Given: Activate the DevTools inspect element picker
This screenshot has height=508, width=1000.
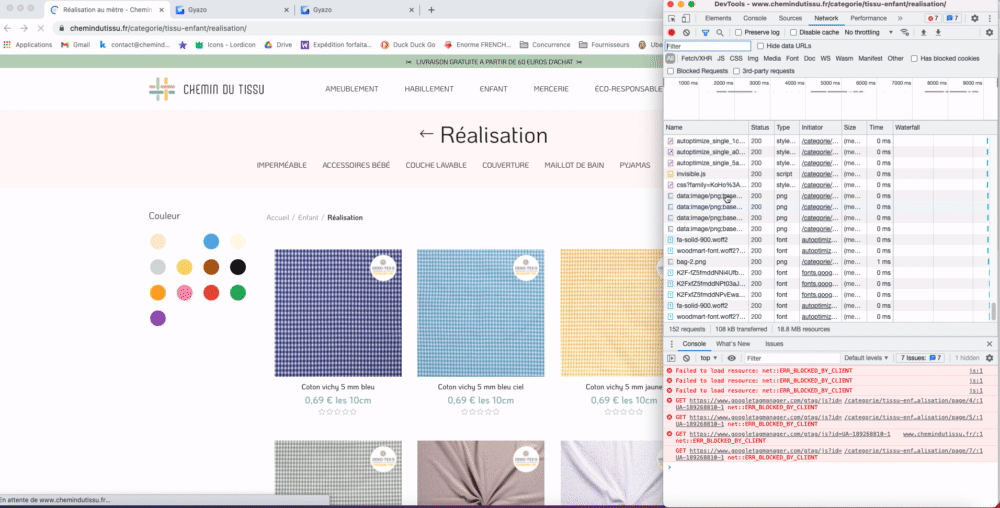Looking at the screenshot, I should coord(672,18).
